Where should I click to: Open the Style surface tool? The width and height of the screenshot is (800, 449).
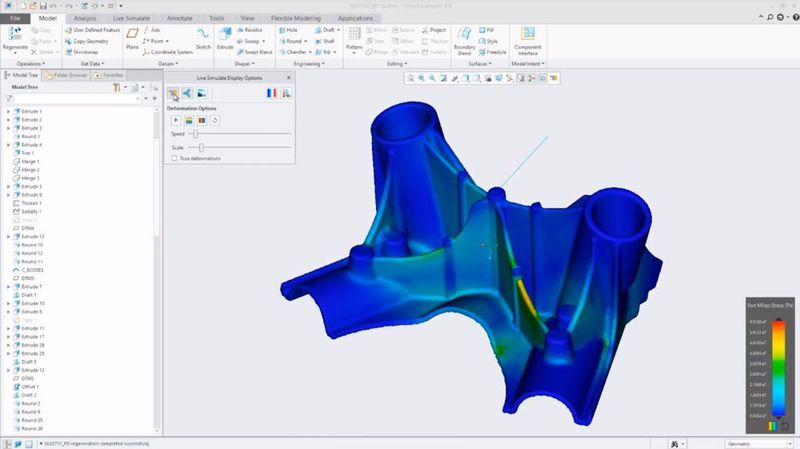pyautogui.click(x=488, y=41)
